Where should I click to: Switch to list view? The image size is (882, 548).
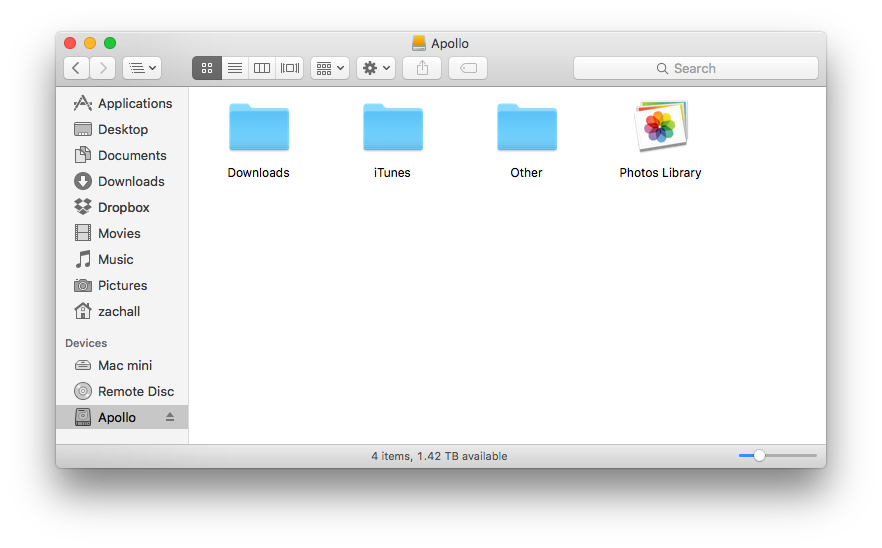235,68
